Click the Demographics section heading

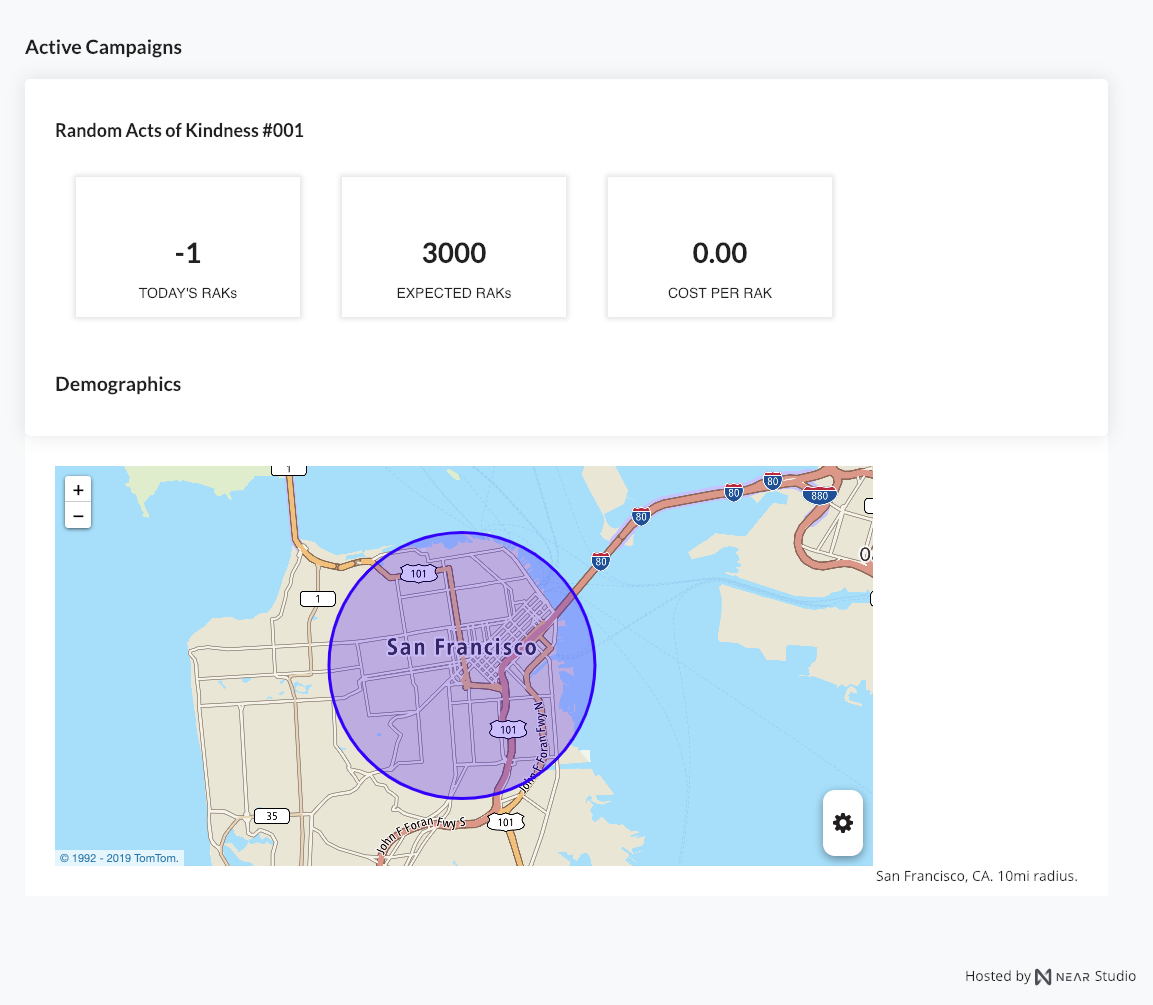[118, 384]
